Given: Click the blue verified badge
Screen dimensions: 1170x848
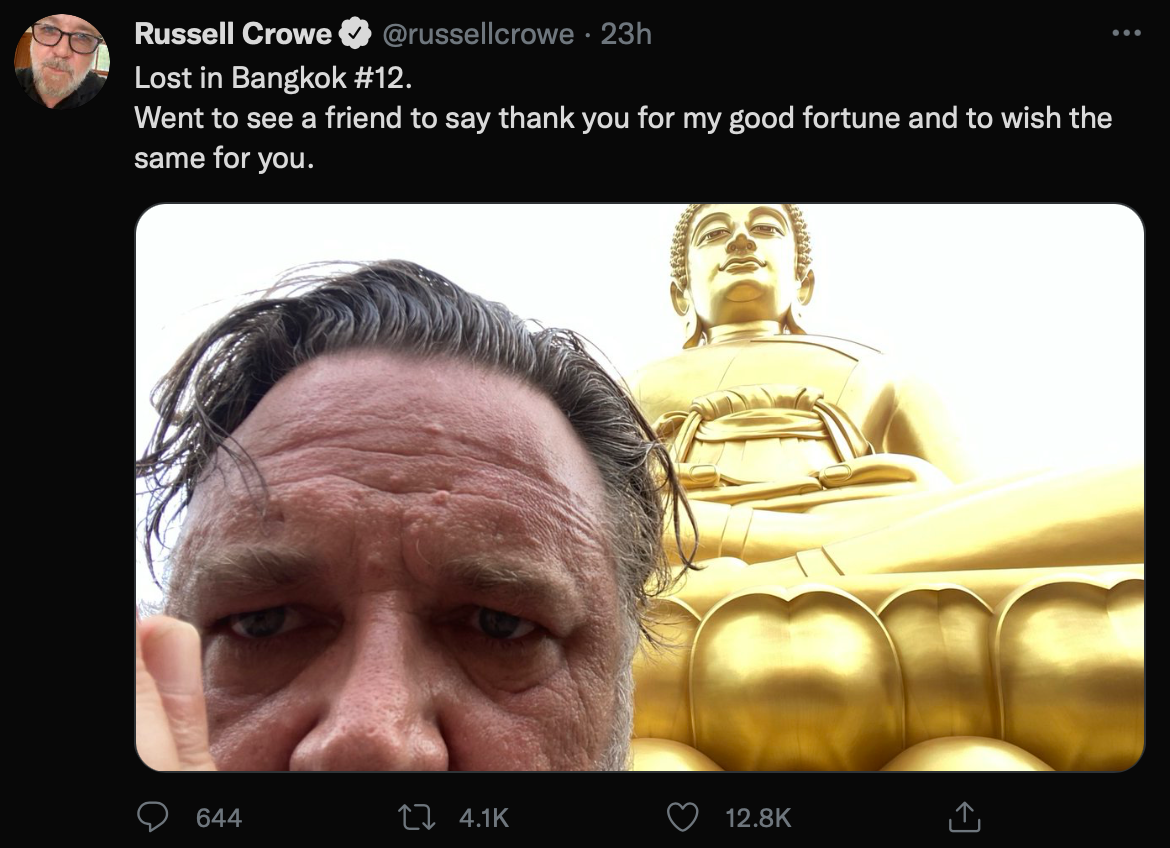Looking at the screenshot, I should tap(354, 34).
